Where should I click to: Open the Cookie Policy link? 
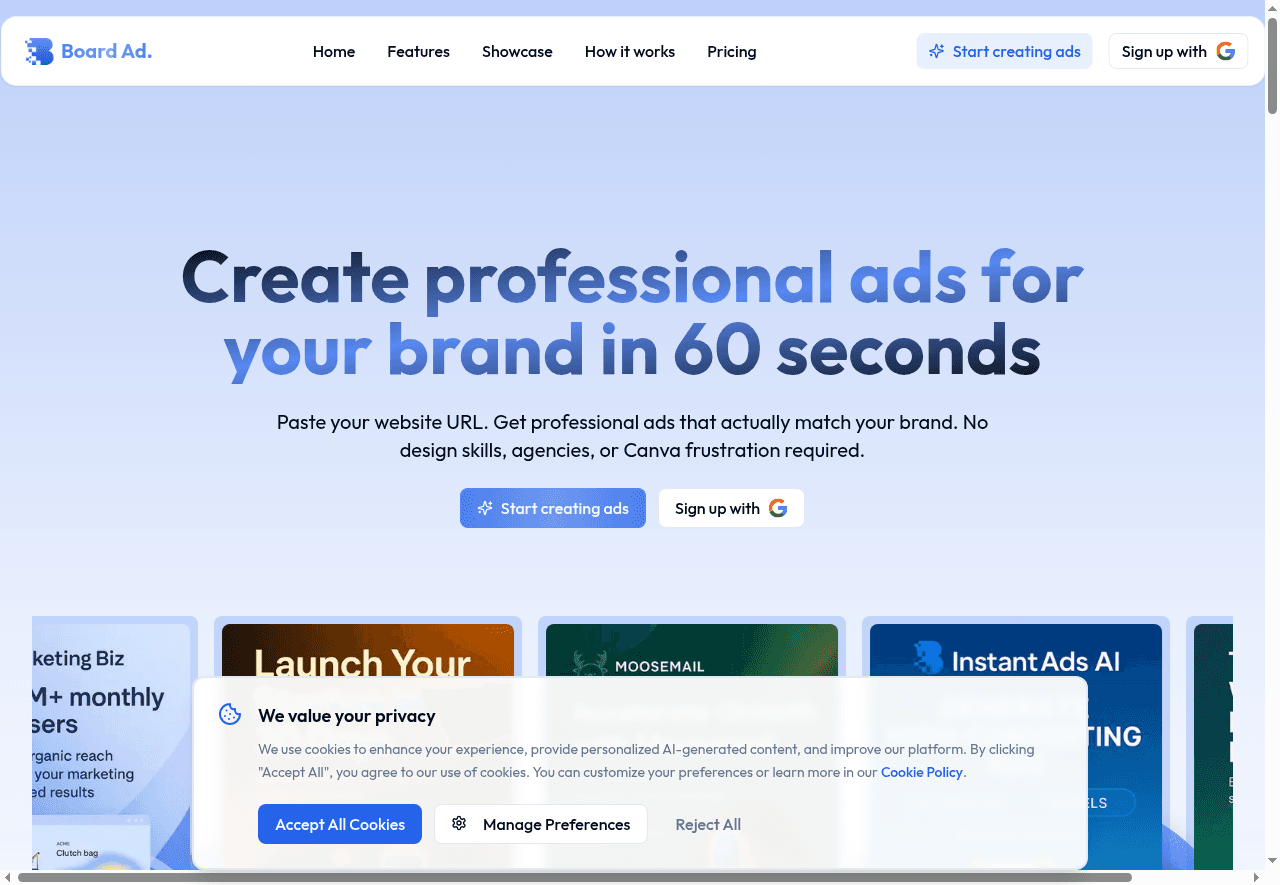tap(921, 772)
